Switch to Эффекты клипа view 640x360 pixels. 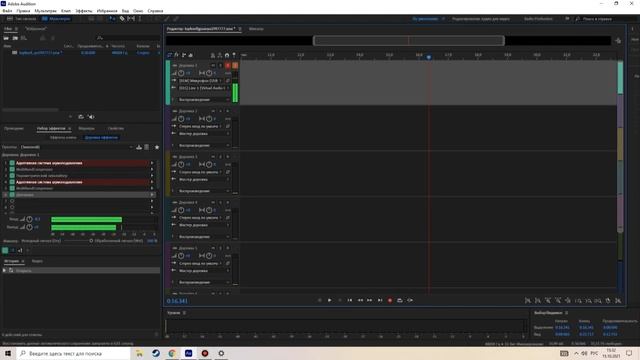pos(63,138)
